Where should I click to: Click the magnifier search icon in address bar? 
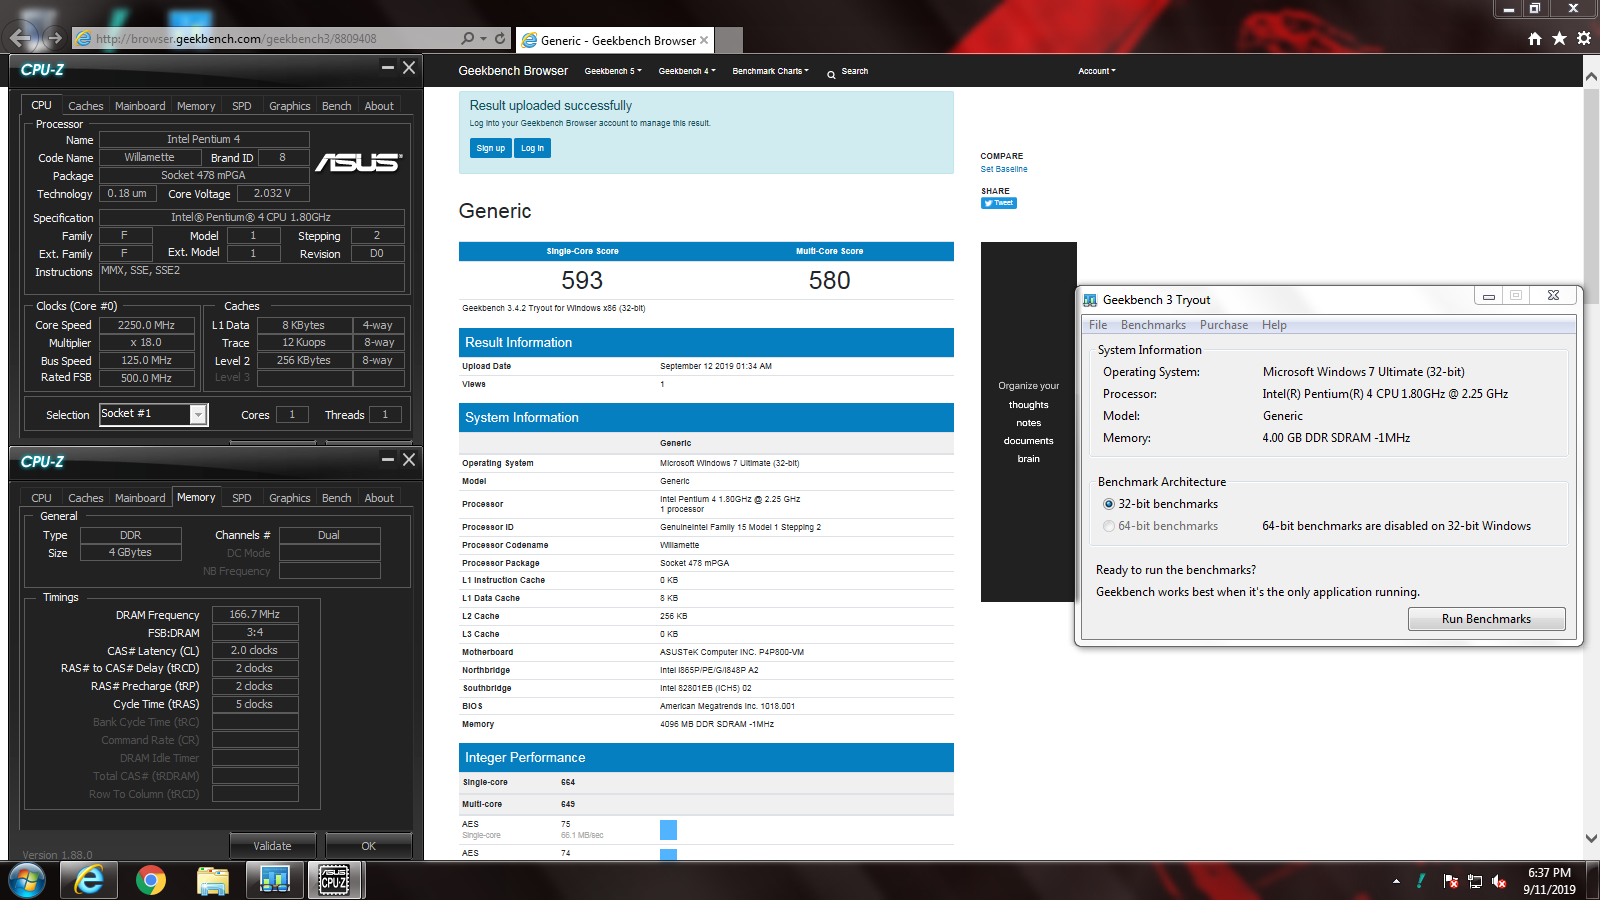coord(467,38)
